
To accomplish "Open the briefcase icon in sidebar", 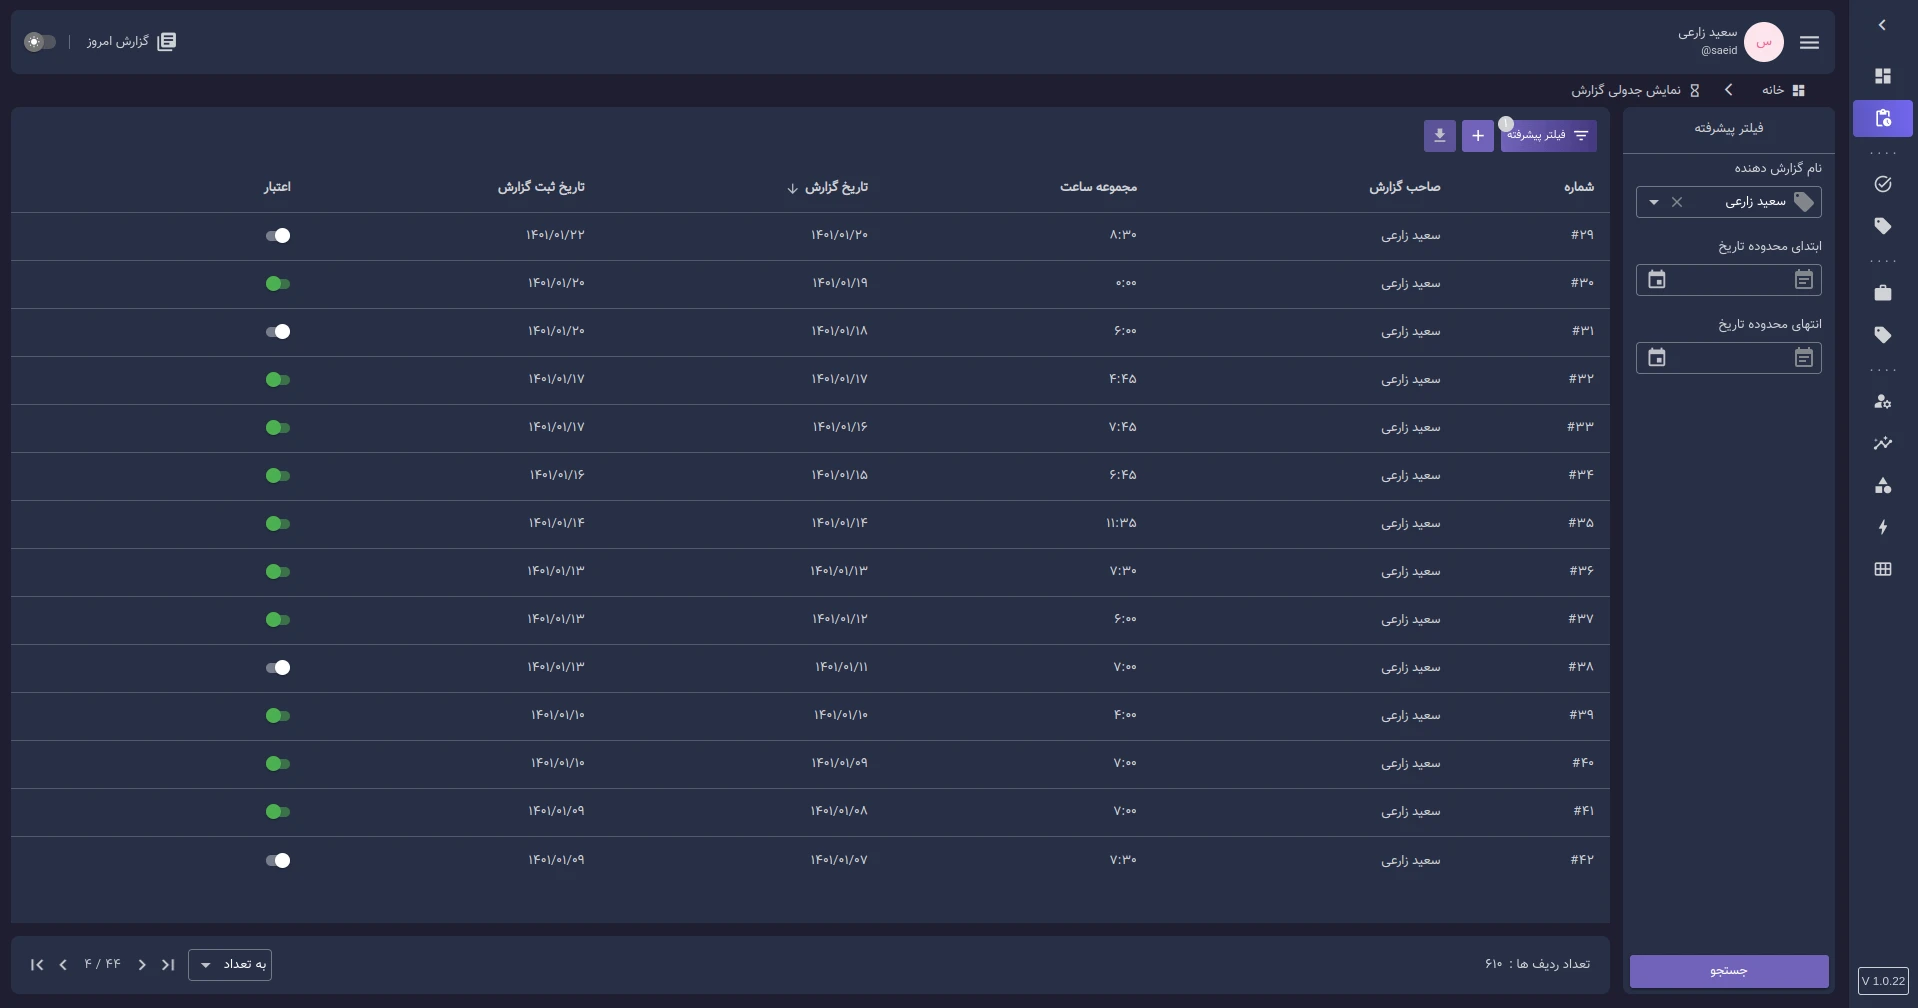I will click(1882, 293).
